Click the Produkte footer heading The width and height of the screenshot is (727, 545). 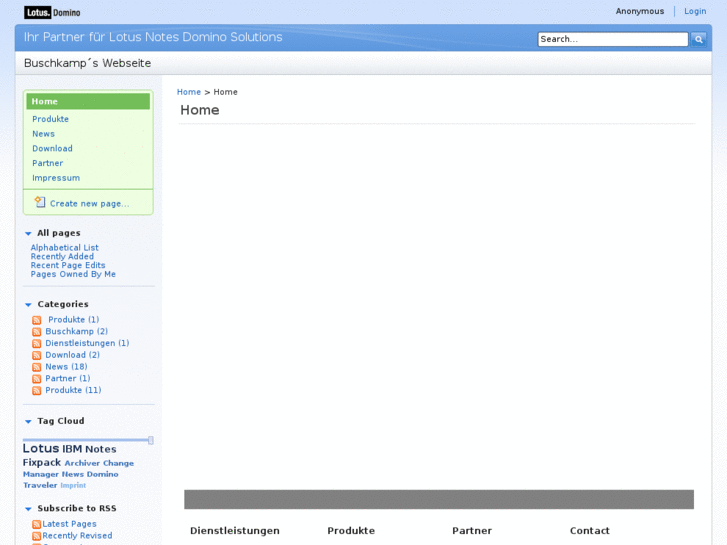pos(351,531)
